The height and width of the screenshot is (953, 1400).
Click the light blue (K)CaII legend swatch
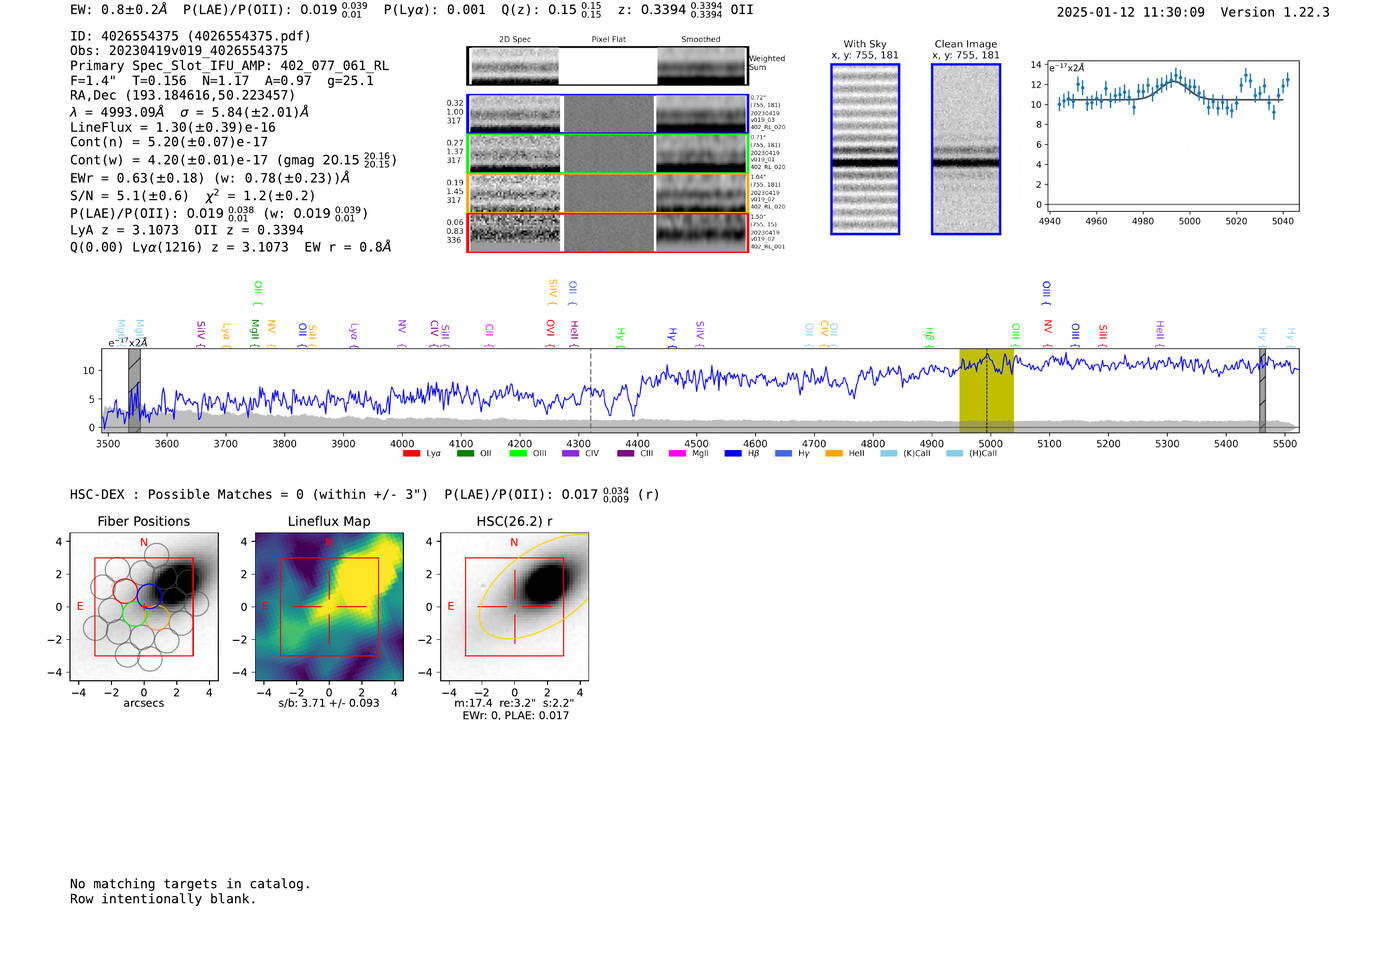tap(888, 454)
